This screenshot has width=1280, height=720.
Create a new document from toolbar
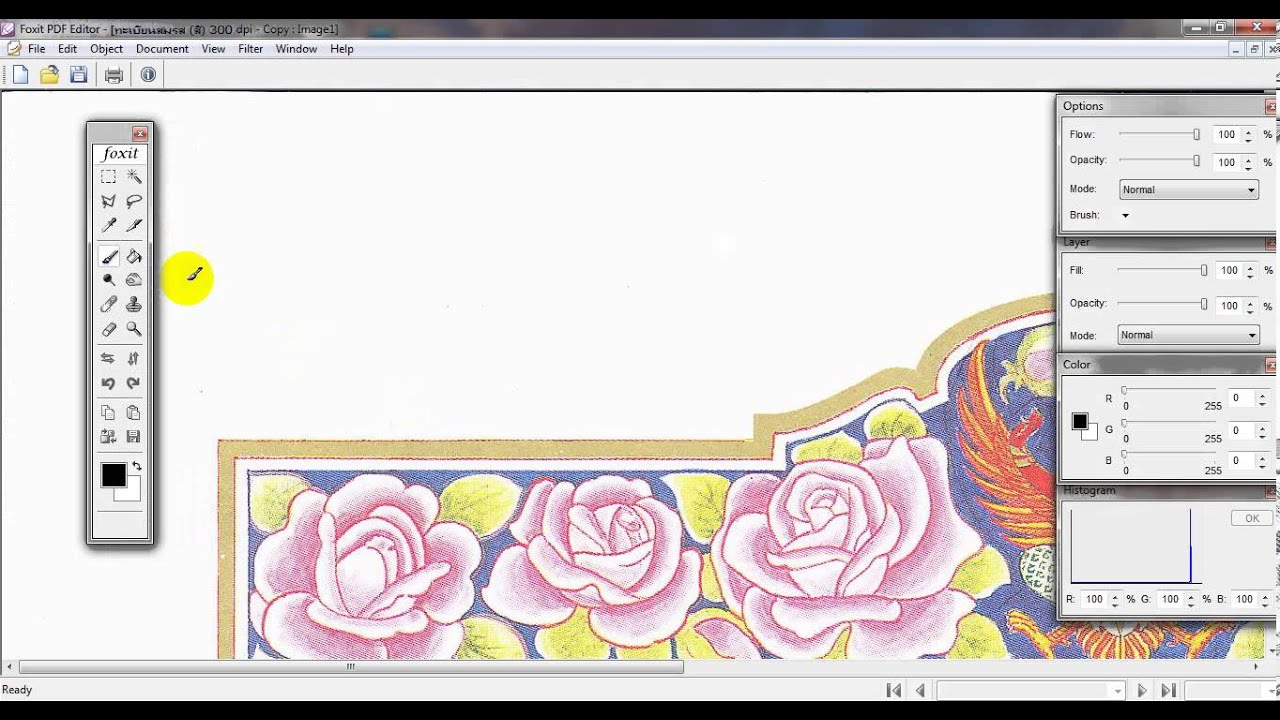[20, 74]
